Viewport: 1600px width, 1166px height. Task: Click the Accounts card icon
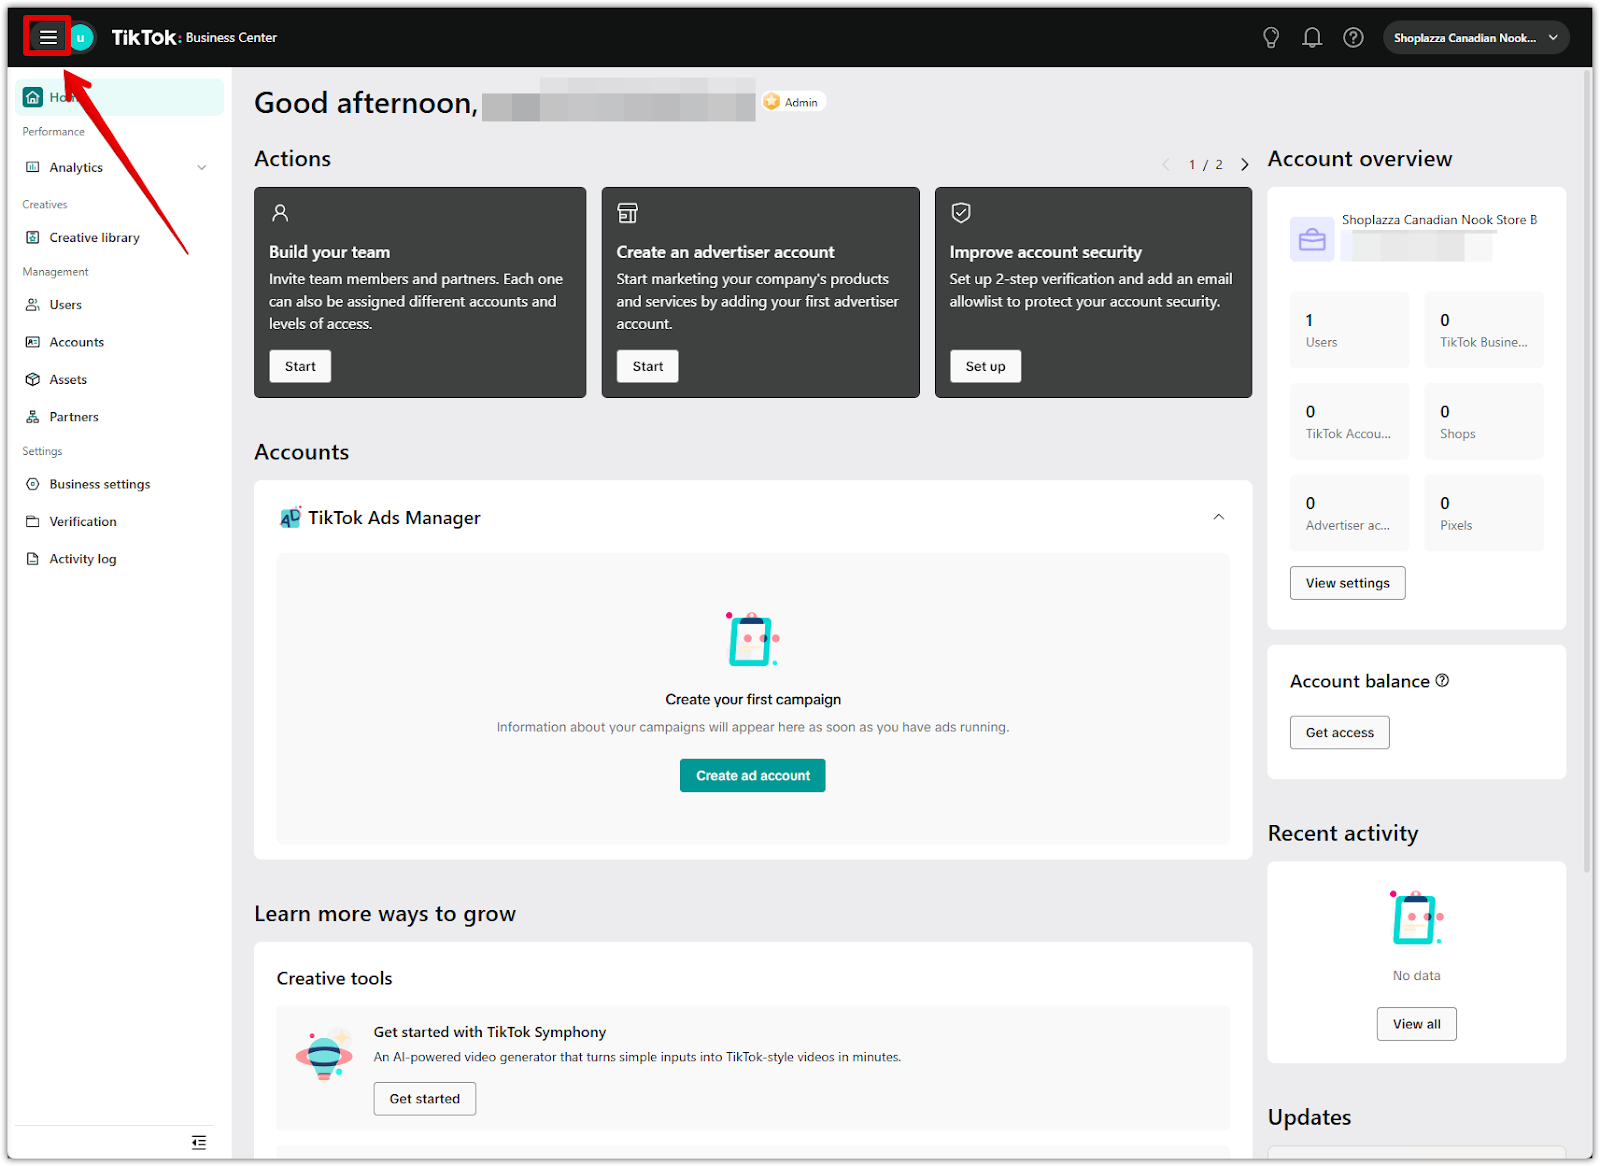pos(33,342)
